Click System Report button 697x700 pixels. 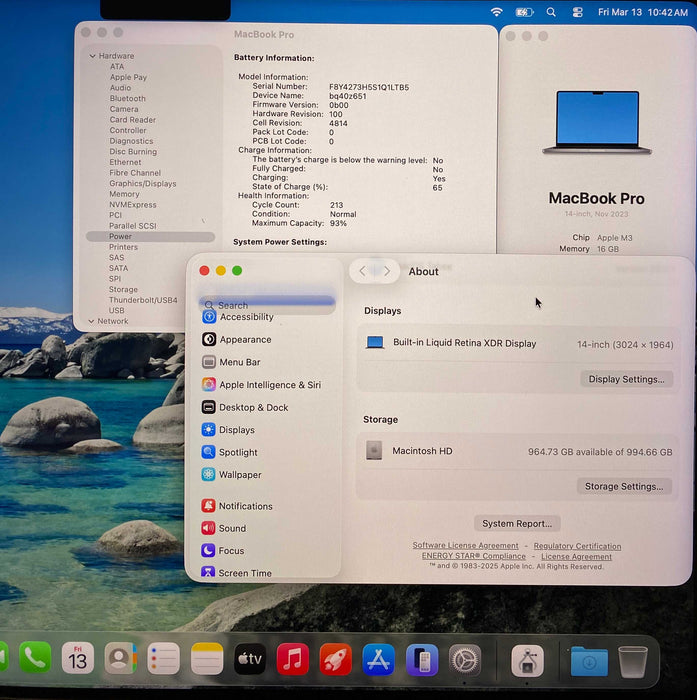[517, 523]
